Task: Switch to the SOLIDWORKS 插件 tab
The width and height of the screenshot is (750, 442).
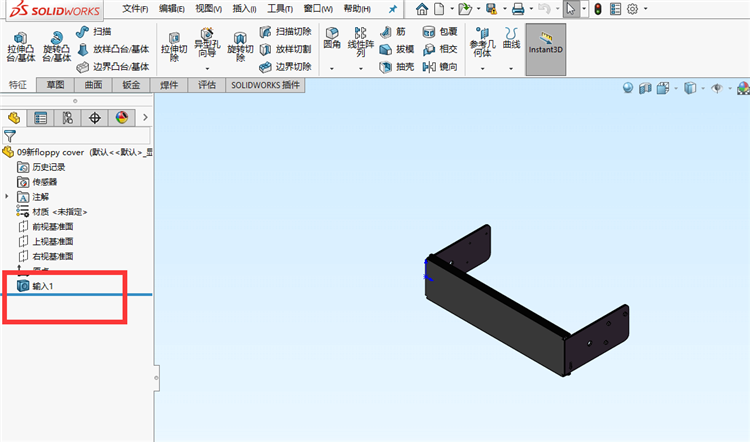Action: click(265, 85)
